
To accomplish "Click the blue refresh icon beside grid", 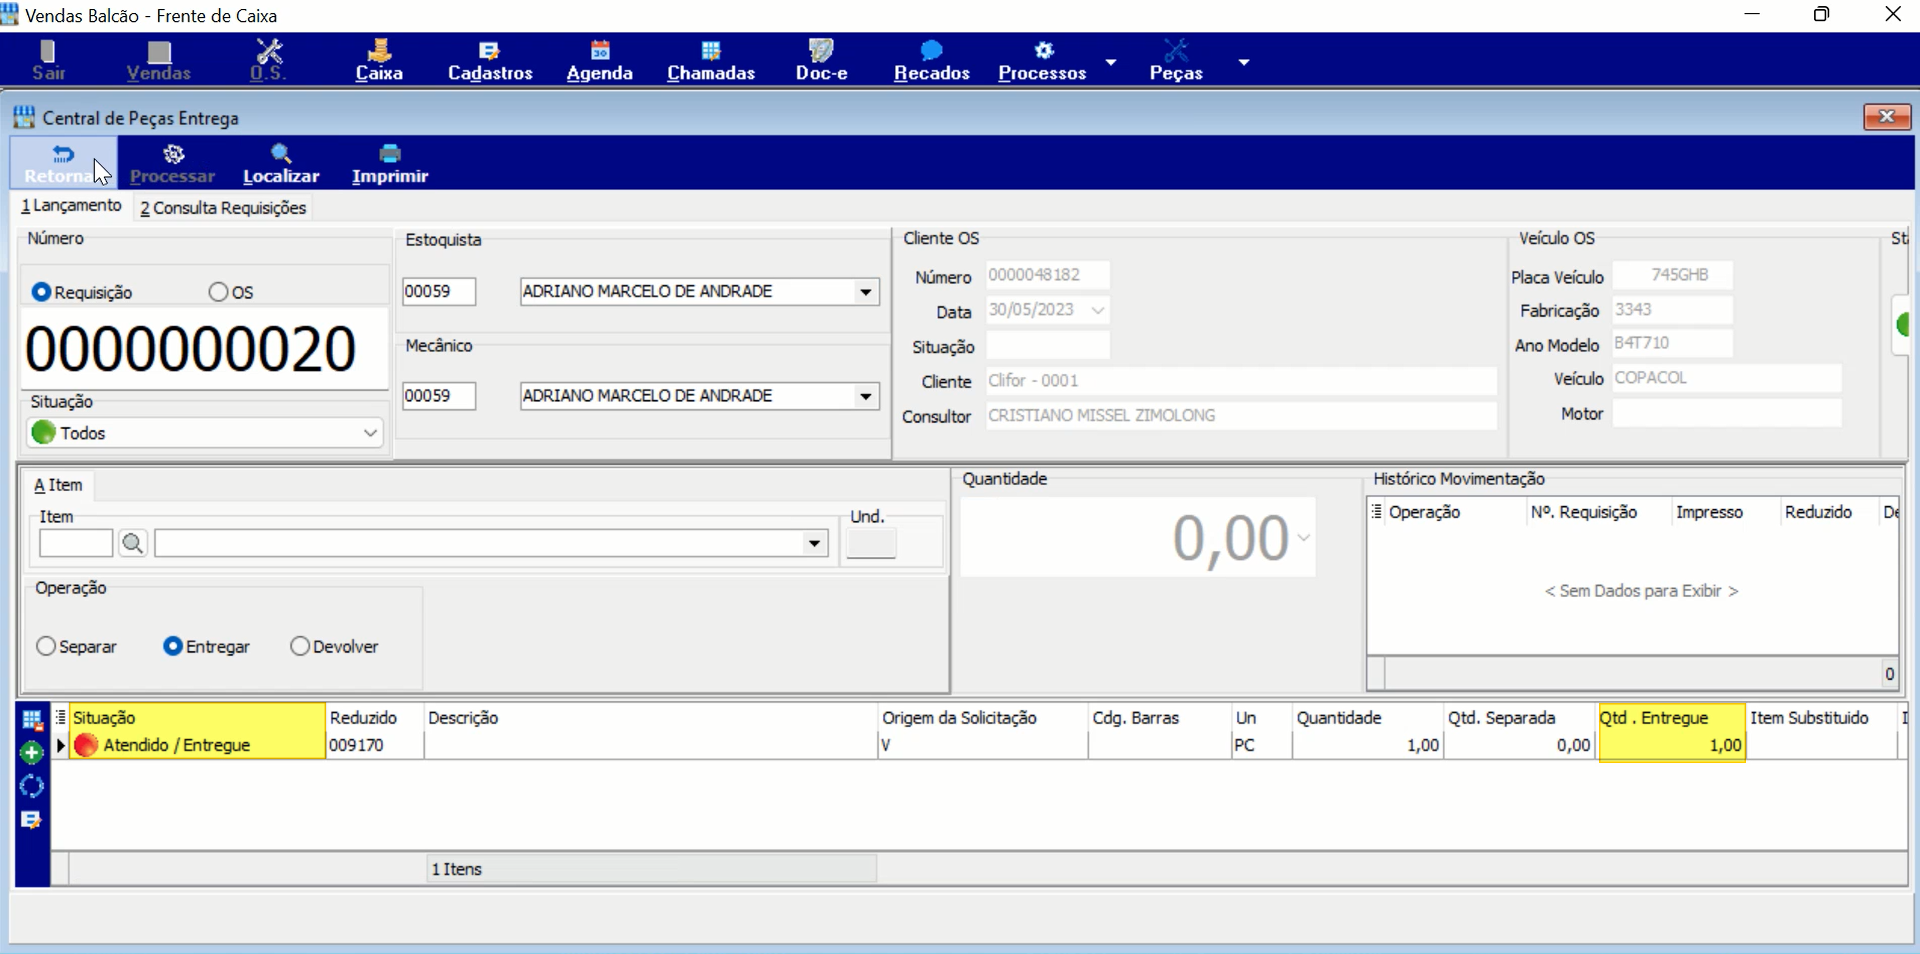I will (32, 786).
